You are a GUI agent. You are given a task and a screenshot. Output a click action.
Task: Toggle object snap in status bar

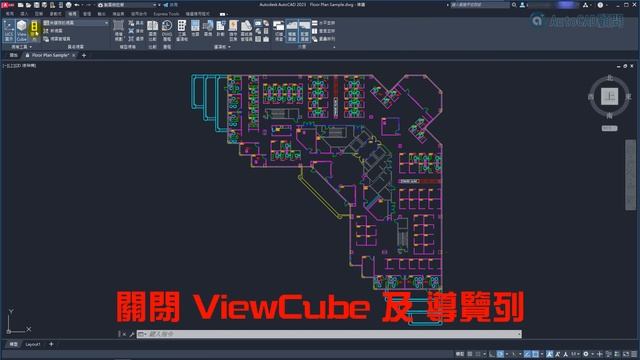pyautogui.click(x=535, y=354)
